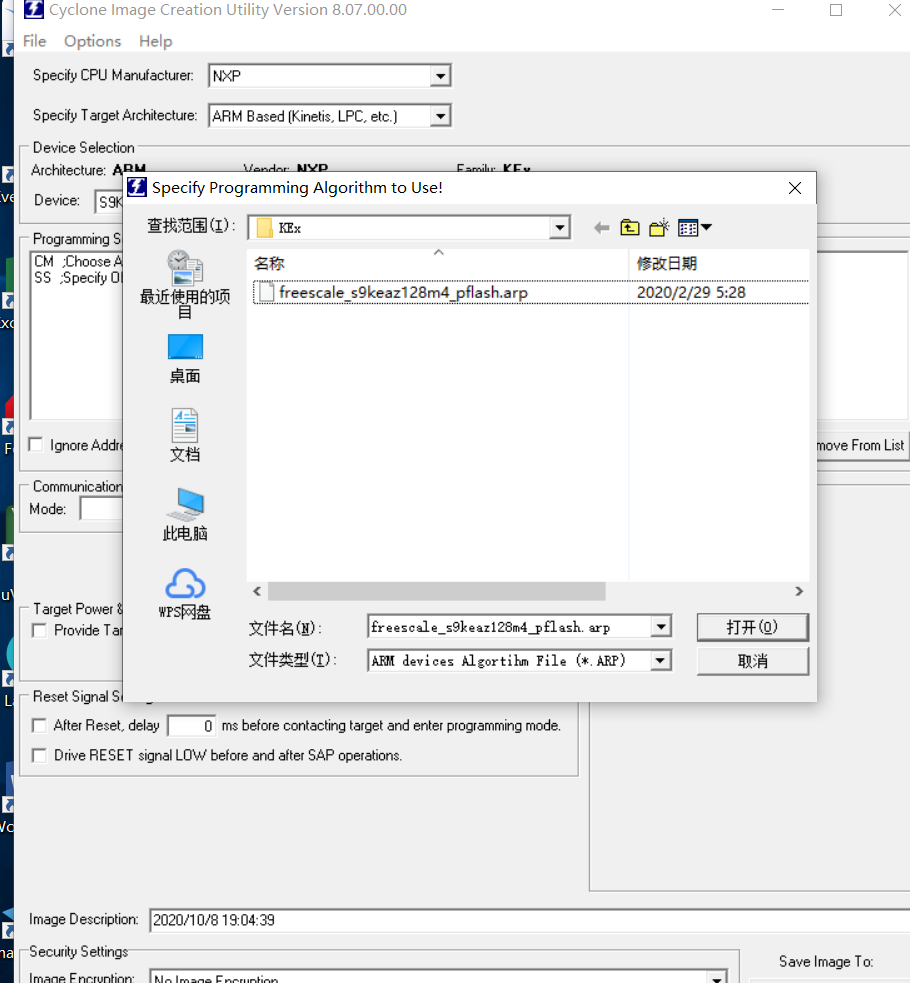
Task: Click the Image Description text field
Action: coord(530,920)
